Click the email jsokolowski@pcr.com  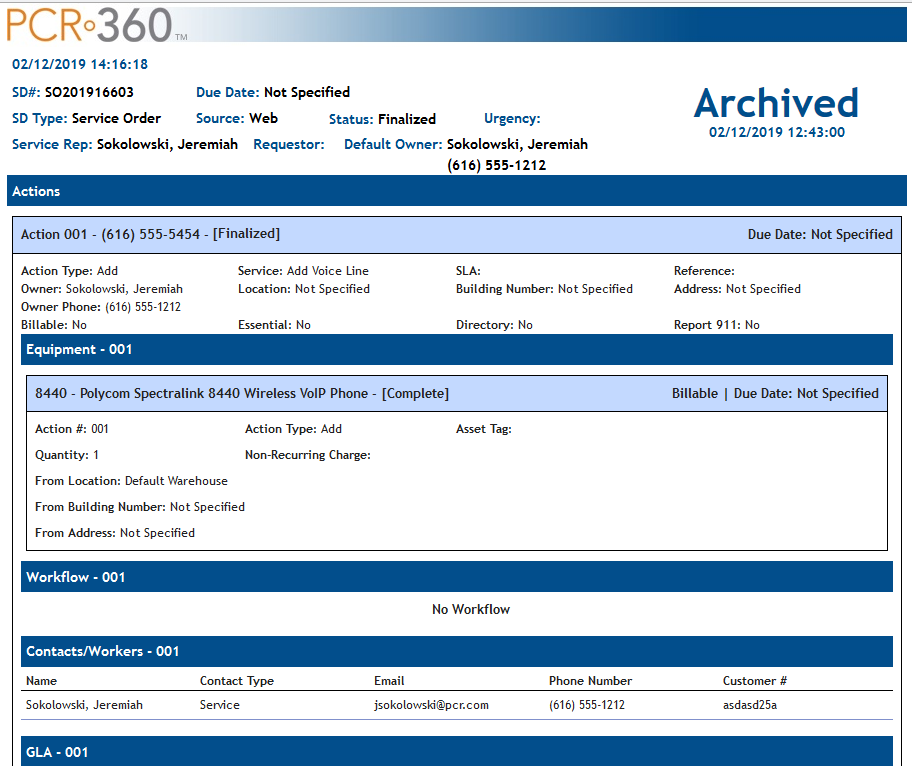click(x=431, y=705)
